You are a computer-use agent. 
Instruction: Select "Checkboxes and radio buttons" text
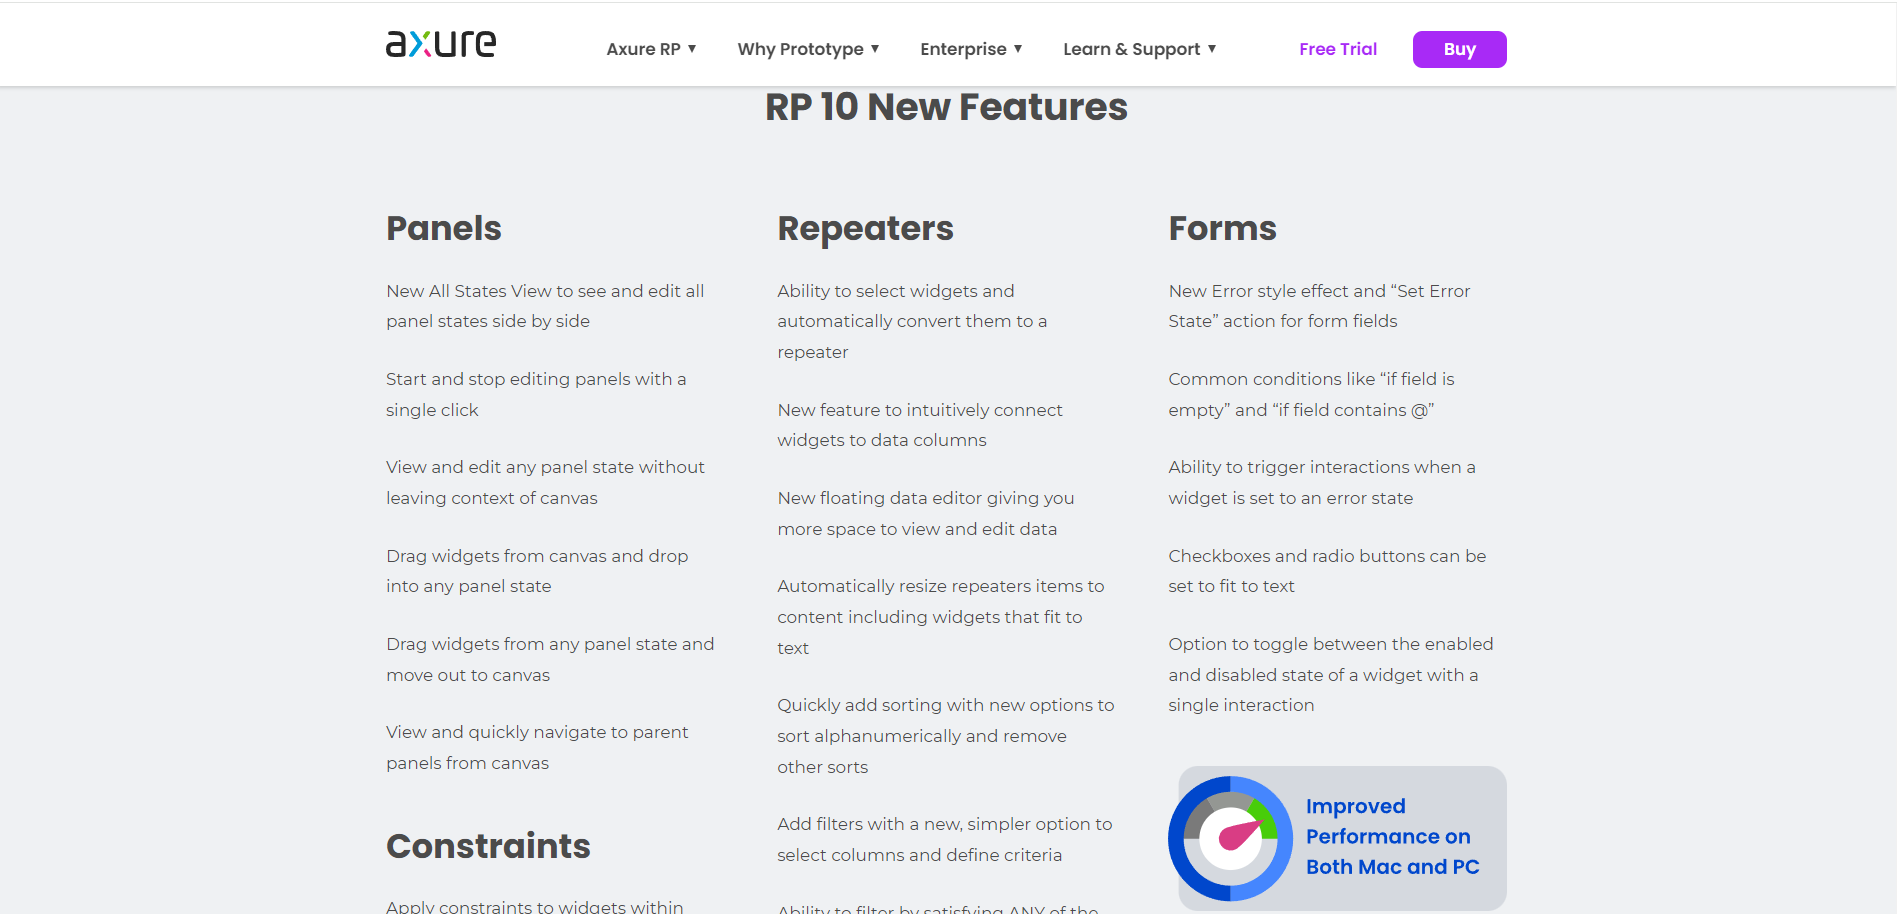point(1327,571)
